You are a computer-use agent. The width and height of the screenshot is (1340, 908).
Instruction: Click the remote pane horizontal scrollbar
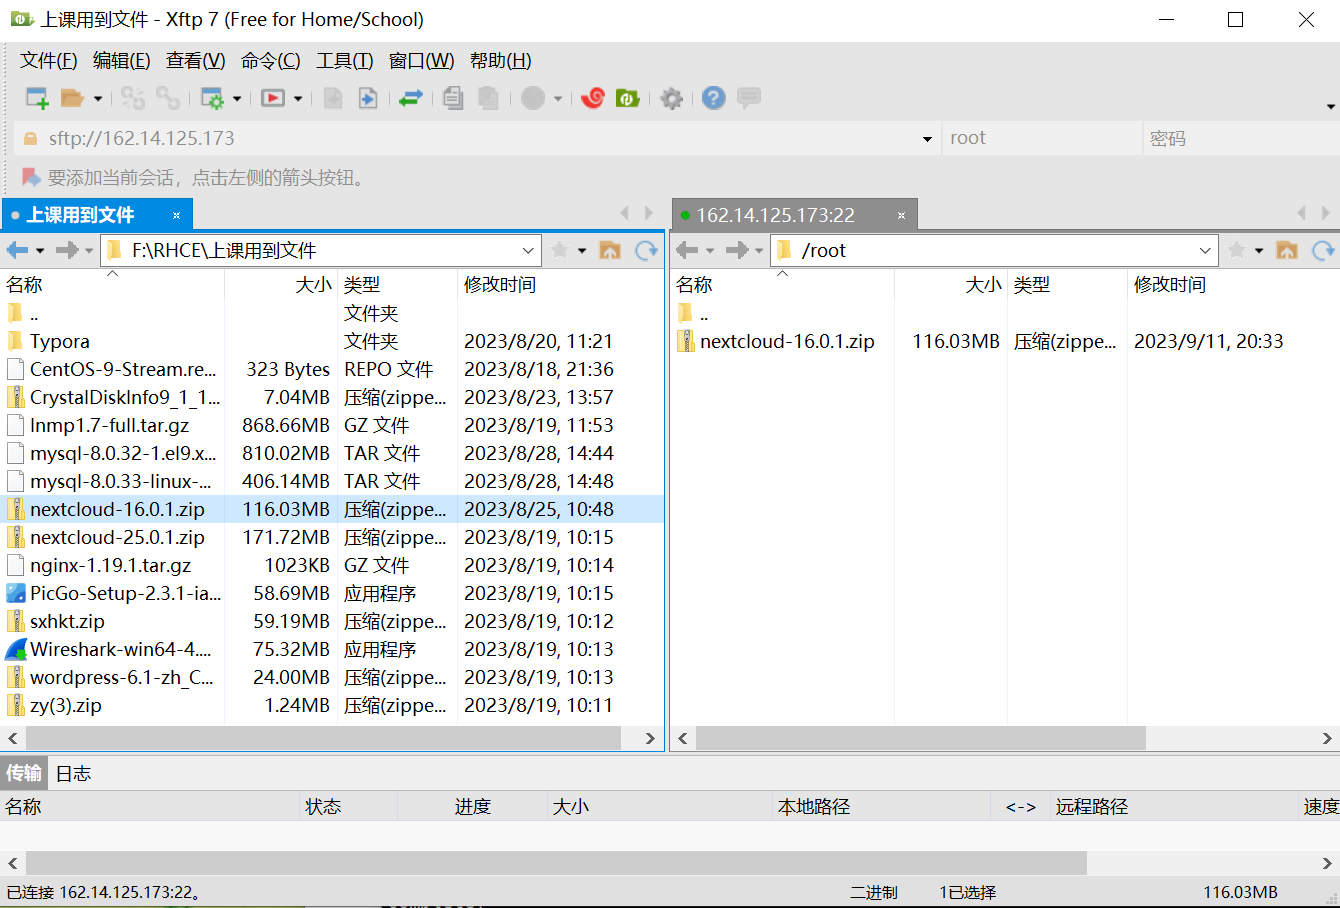(920, 738)
